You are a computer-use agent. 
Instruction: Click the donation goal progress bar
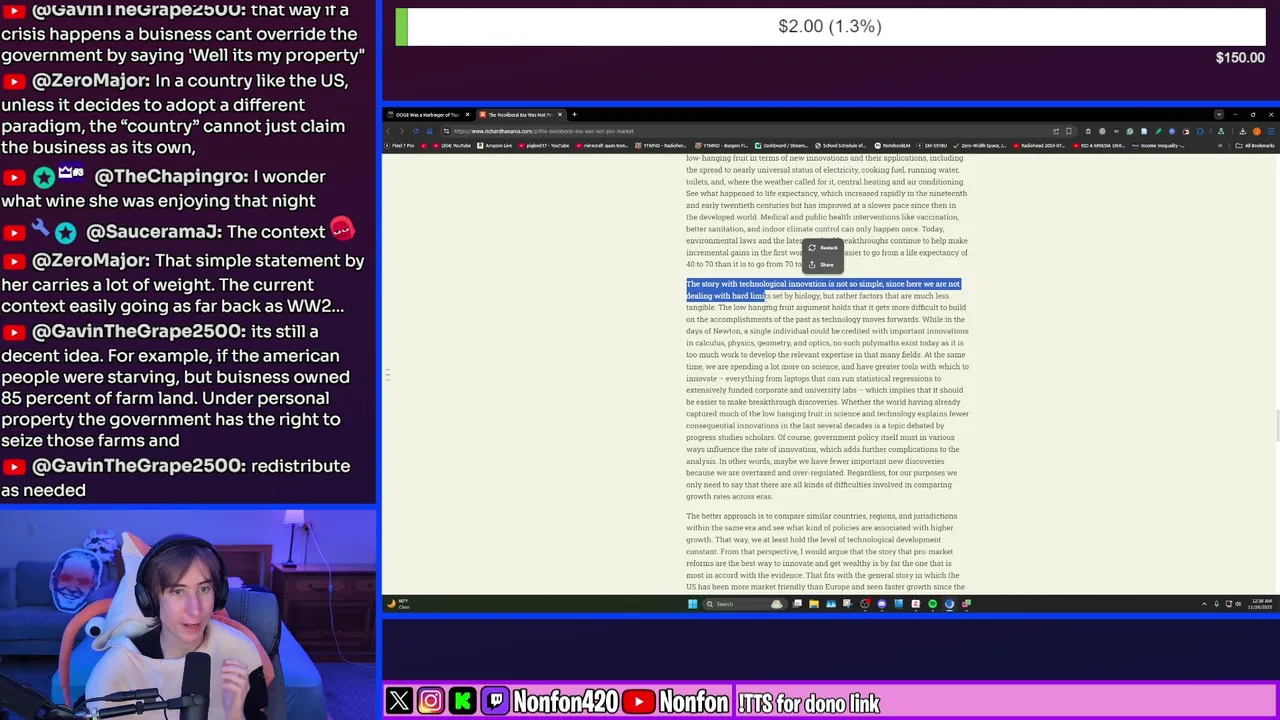click(x=830, y=26)
